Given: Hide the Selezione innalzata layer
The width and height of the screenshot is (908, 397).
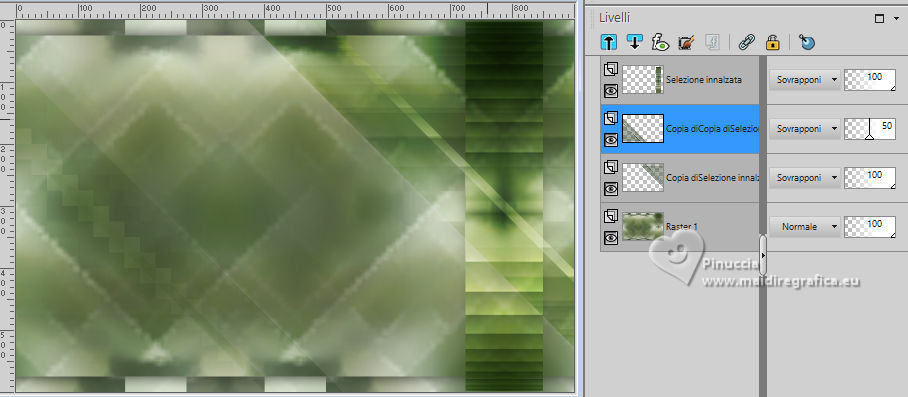Looking at the screenshot, I should pyautogui.click(x=610, y=90).
